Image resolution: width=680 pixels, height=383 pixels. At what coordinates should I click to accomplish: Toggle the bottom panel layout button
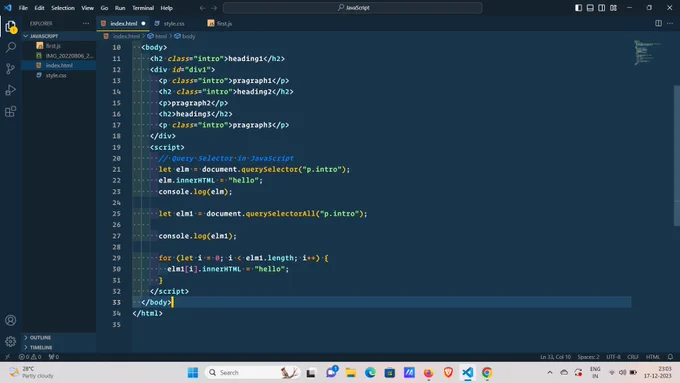pos(590,8)
